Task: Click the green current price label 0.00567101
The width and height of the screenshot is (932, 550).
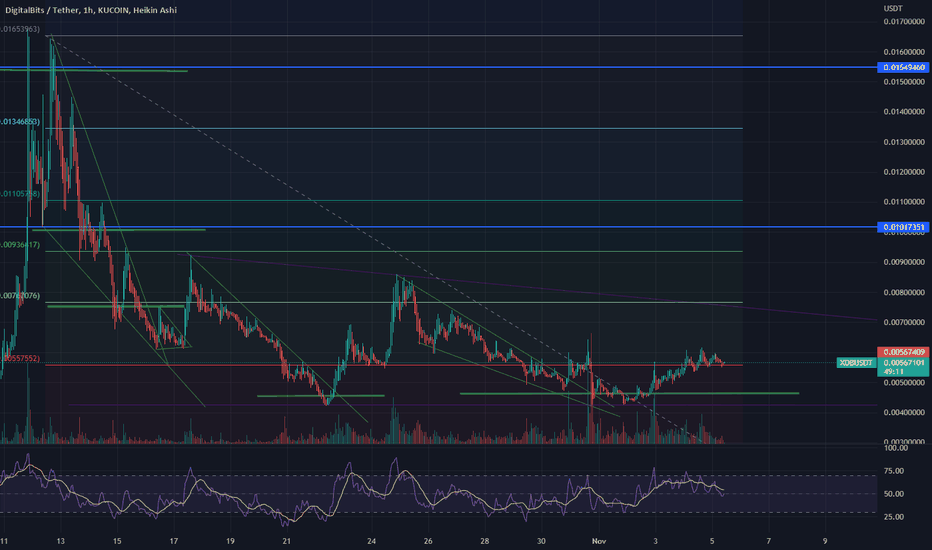Action: tap(903, 362)
